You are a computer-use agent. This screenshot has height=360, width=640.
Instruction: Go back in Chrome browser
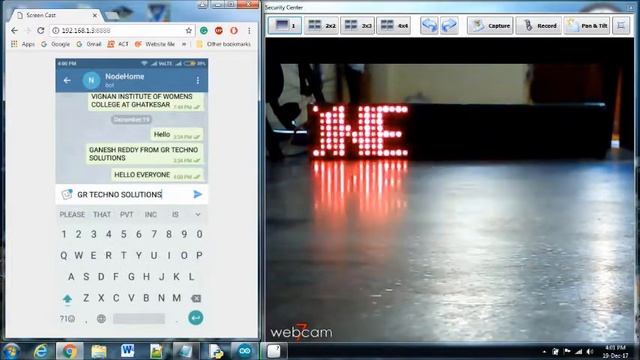(x=15, y=31)
